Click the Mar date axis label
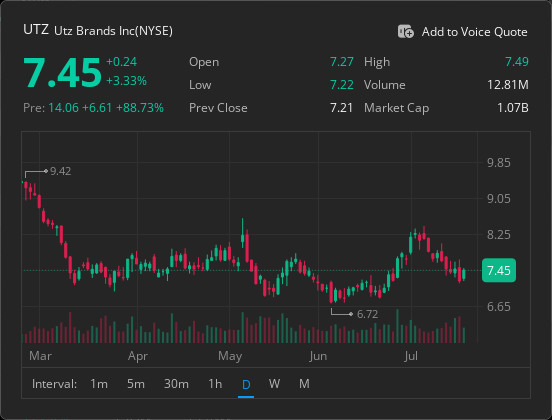 tap(40, 356)
